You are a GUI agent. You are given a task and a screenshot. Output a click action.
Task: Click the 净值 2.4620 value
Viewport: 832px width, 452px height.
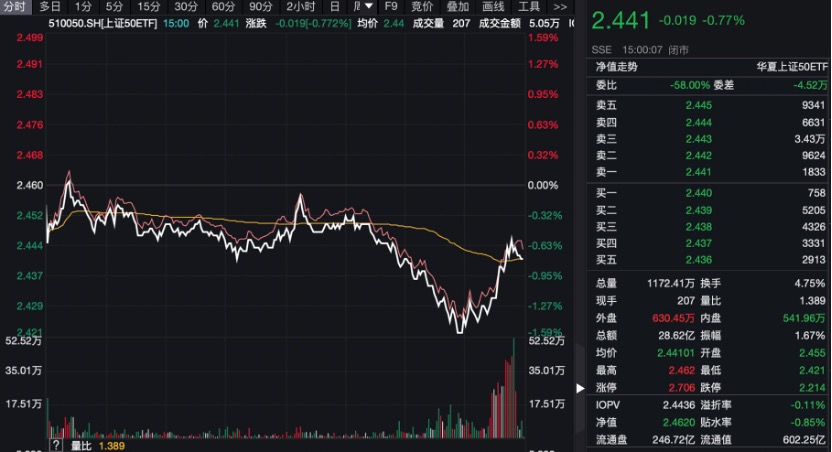679,422
